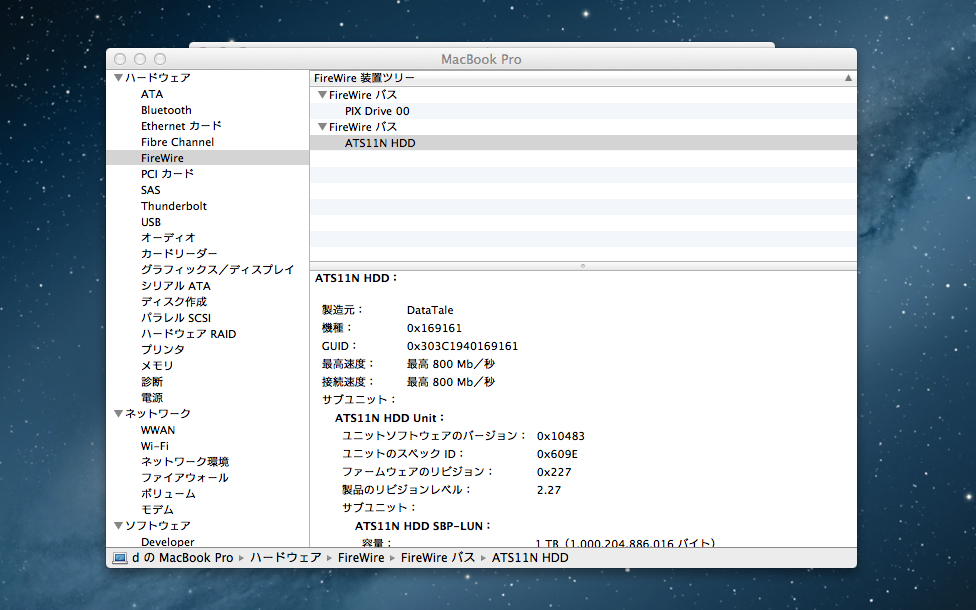
Task: Click the unit software version 0x10483
Action: coord(561,436)
